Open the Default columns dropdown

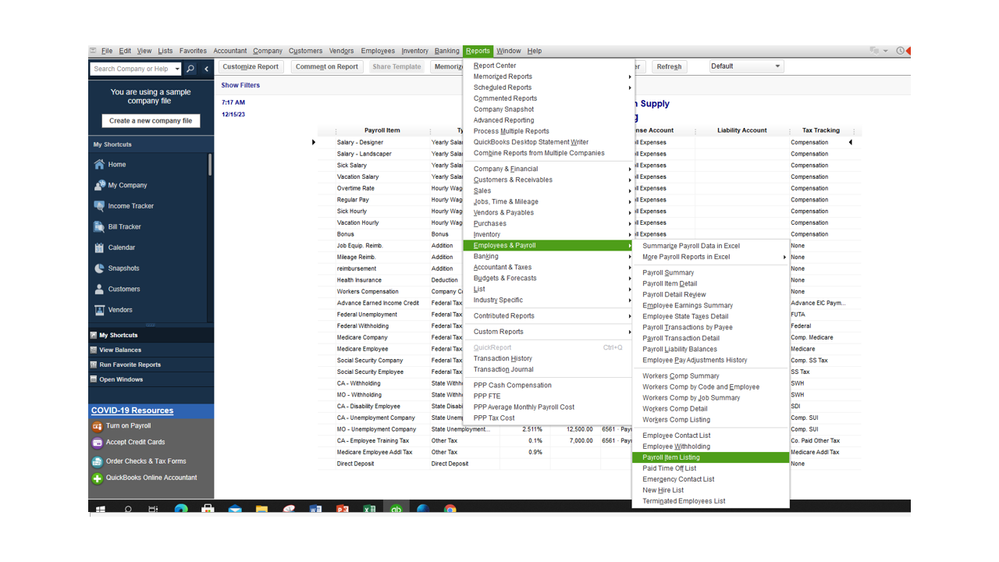745,66
